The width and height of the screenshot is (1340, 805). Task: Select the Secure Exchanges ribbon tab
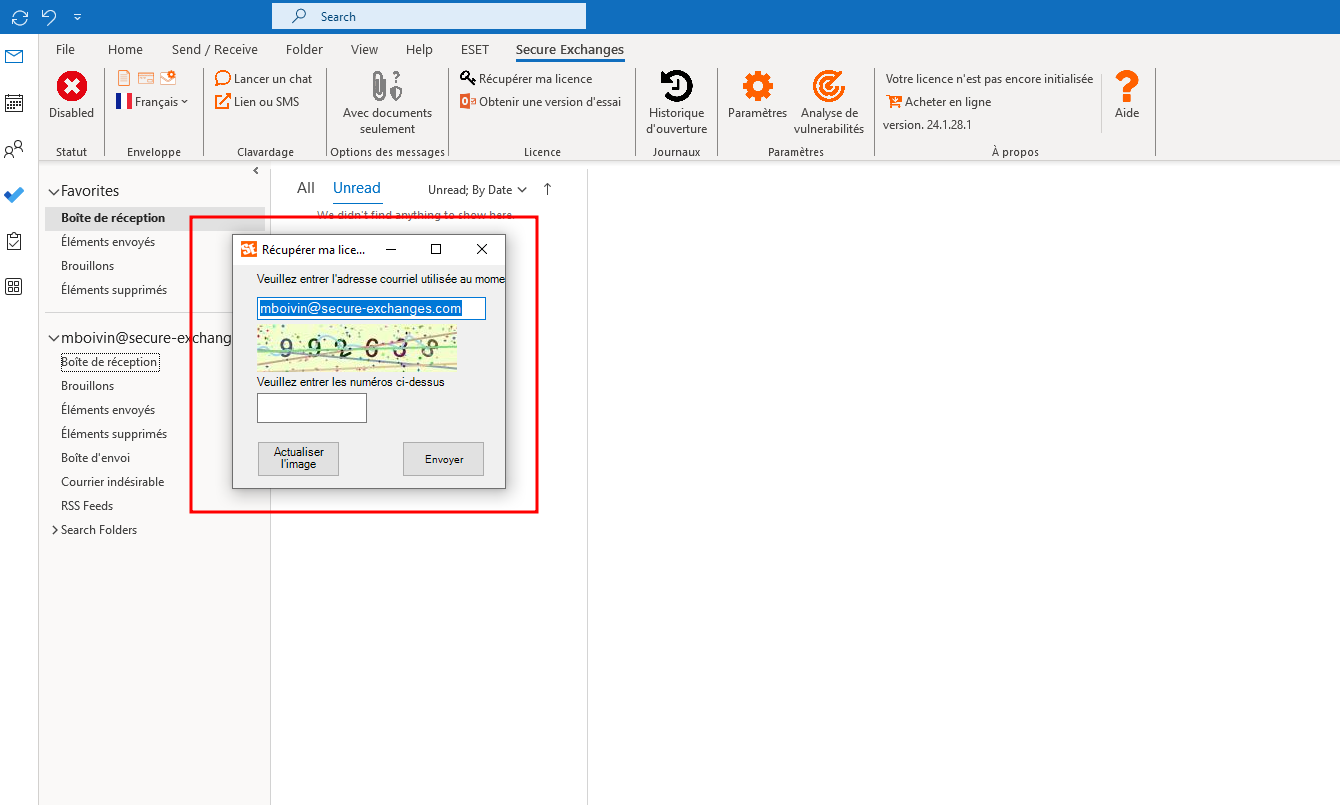pos(570,50)
